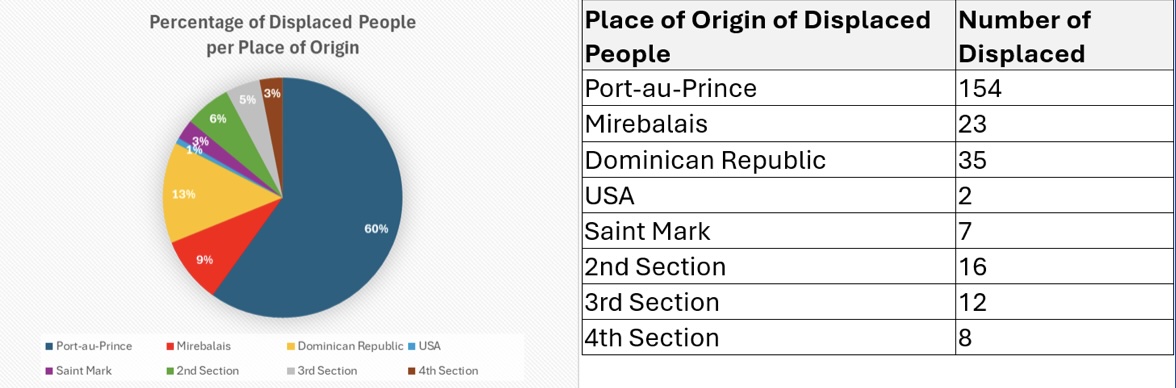This screenshot has height=388, width=1176.
Task: Select the Port-au-Prince table cell
Action: click(x=769, y=89)
